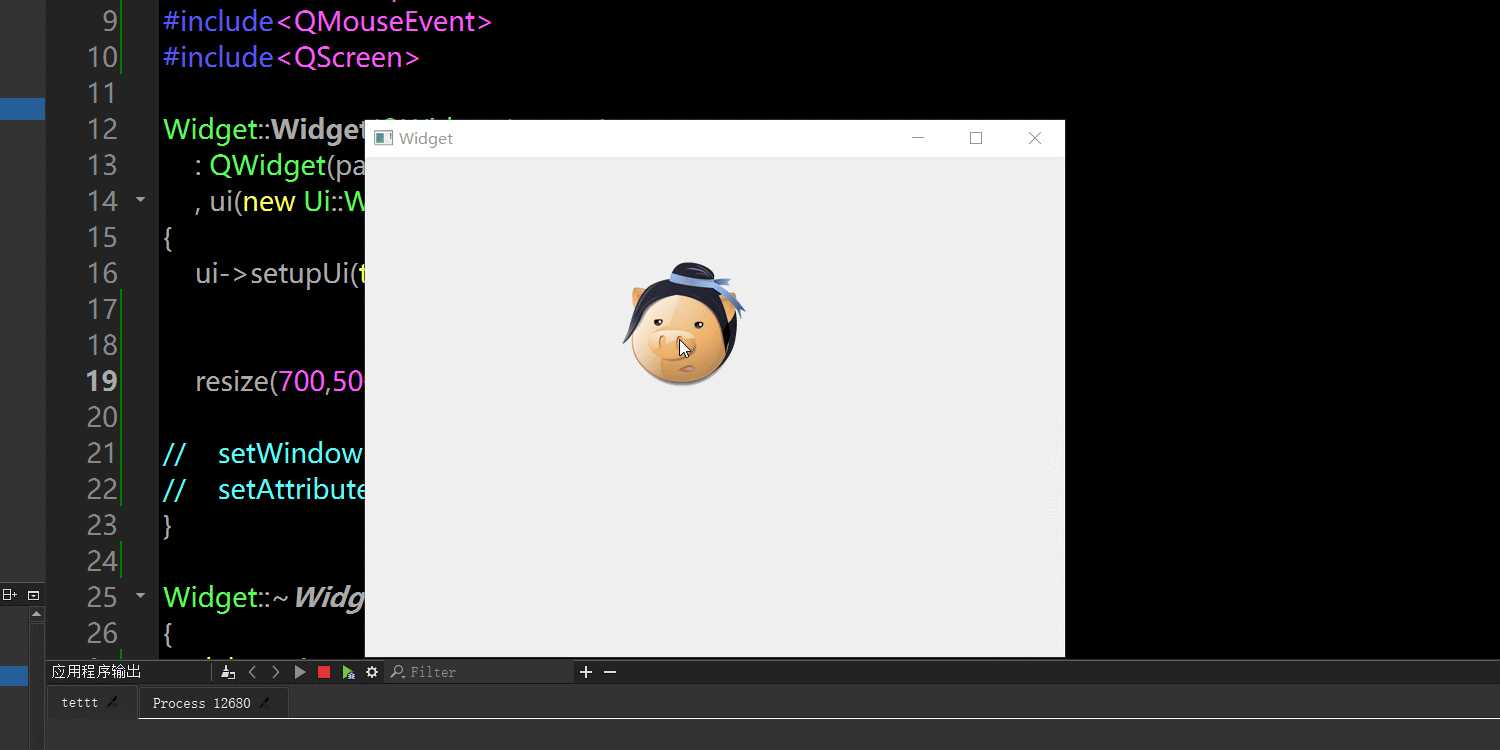Maximize the Widget window

coord(976,138)
